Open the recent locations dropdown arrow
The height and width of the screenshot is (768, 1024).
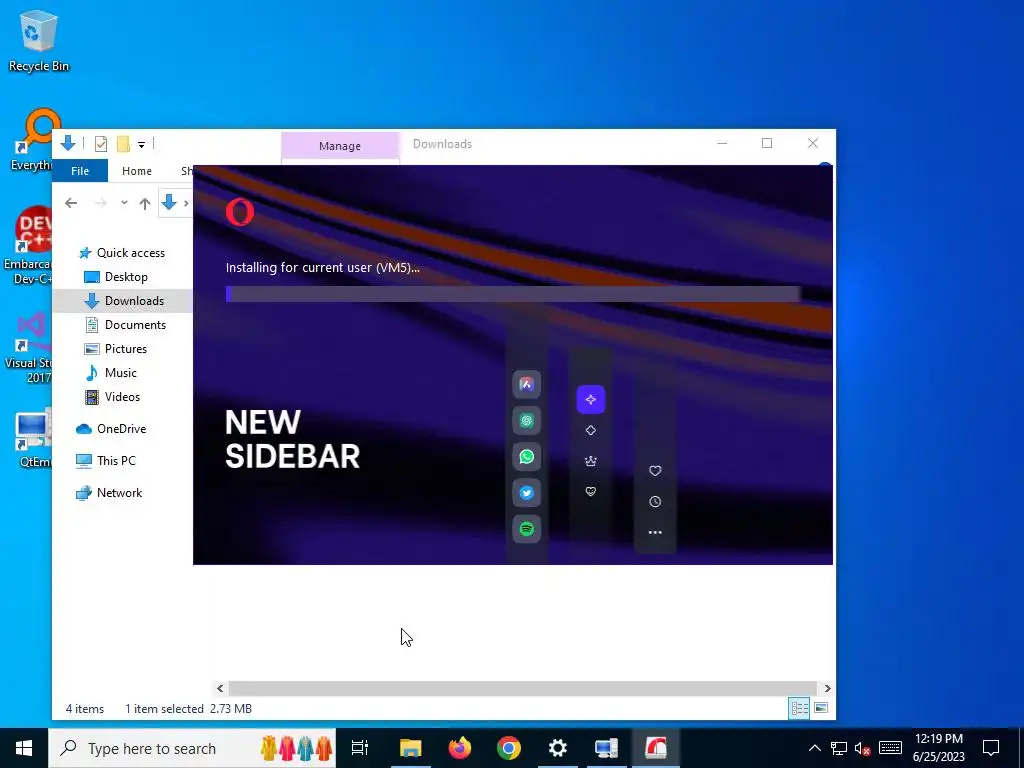point(124,203)
